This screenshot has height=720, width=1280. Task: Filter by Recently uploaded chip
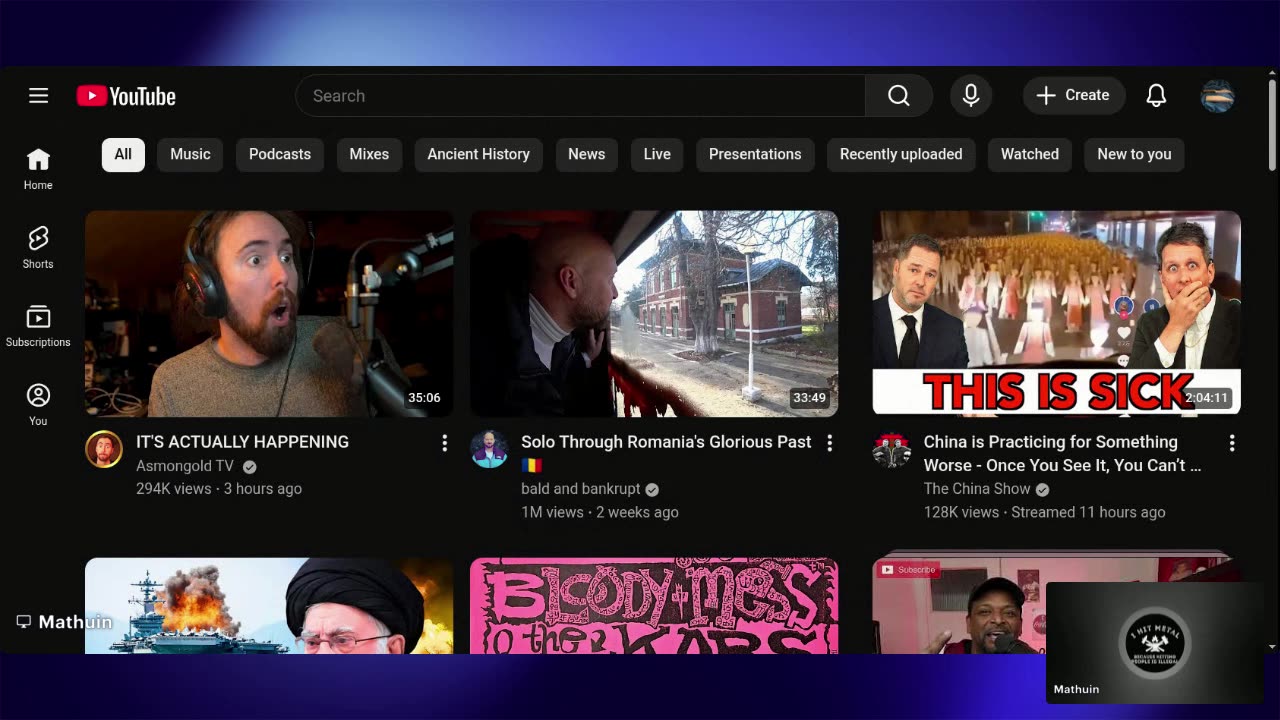[901, 154]
